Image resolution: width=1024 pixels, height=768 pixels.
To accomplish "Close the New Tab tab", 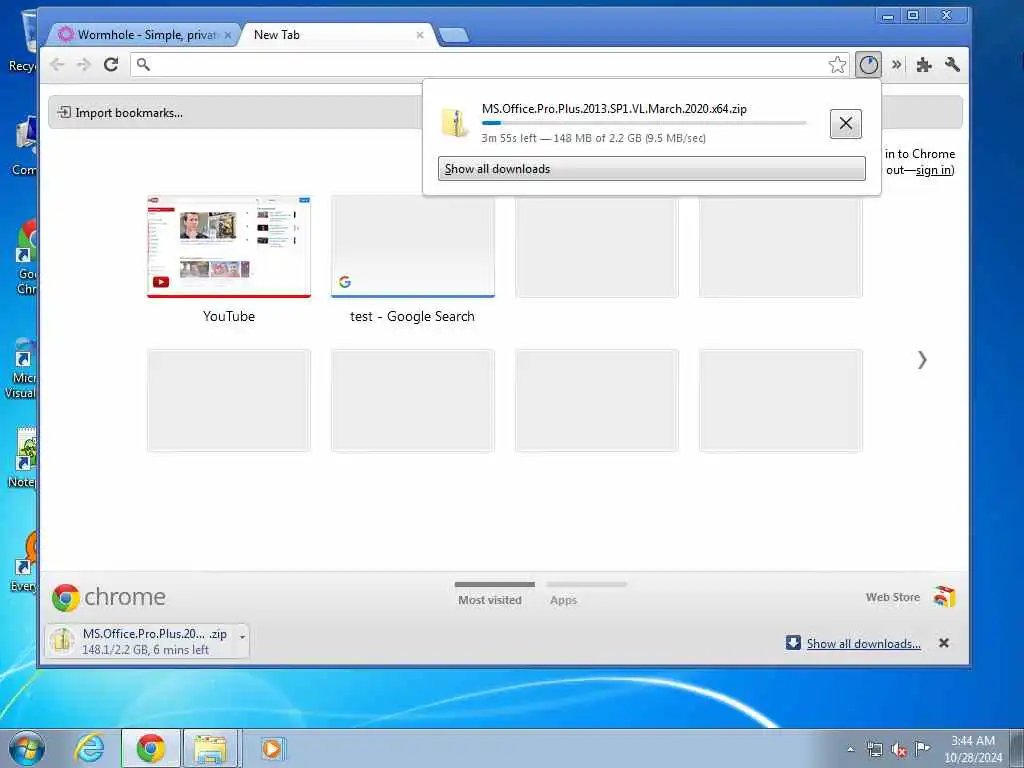I will click(420, 35).
